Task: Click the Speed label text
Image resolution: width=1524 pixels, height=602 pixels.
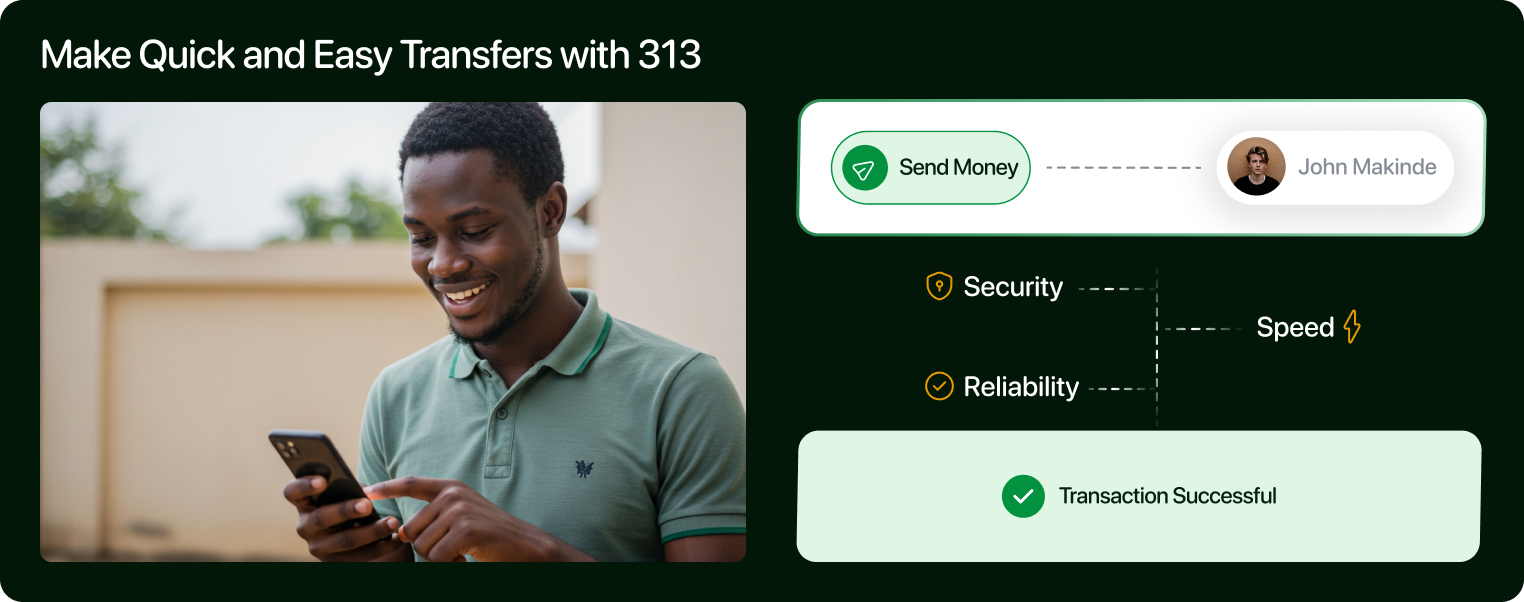Action: pyautogui.click(x=1295, y=327)
